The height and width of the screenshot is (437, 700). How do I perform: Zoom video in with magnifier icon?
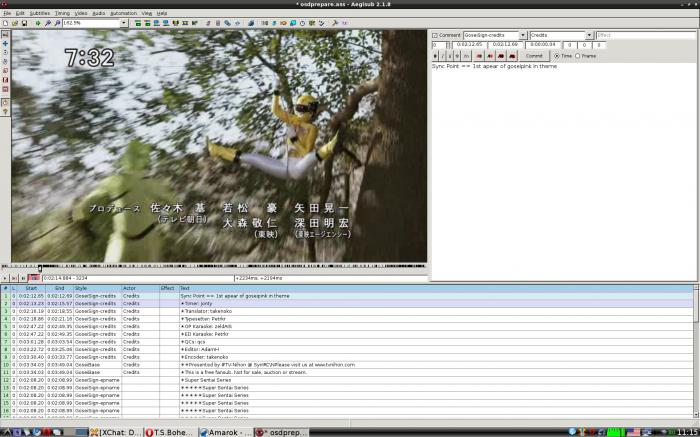point(48,23)
